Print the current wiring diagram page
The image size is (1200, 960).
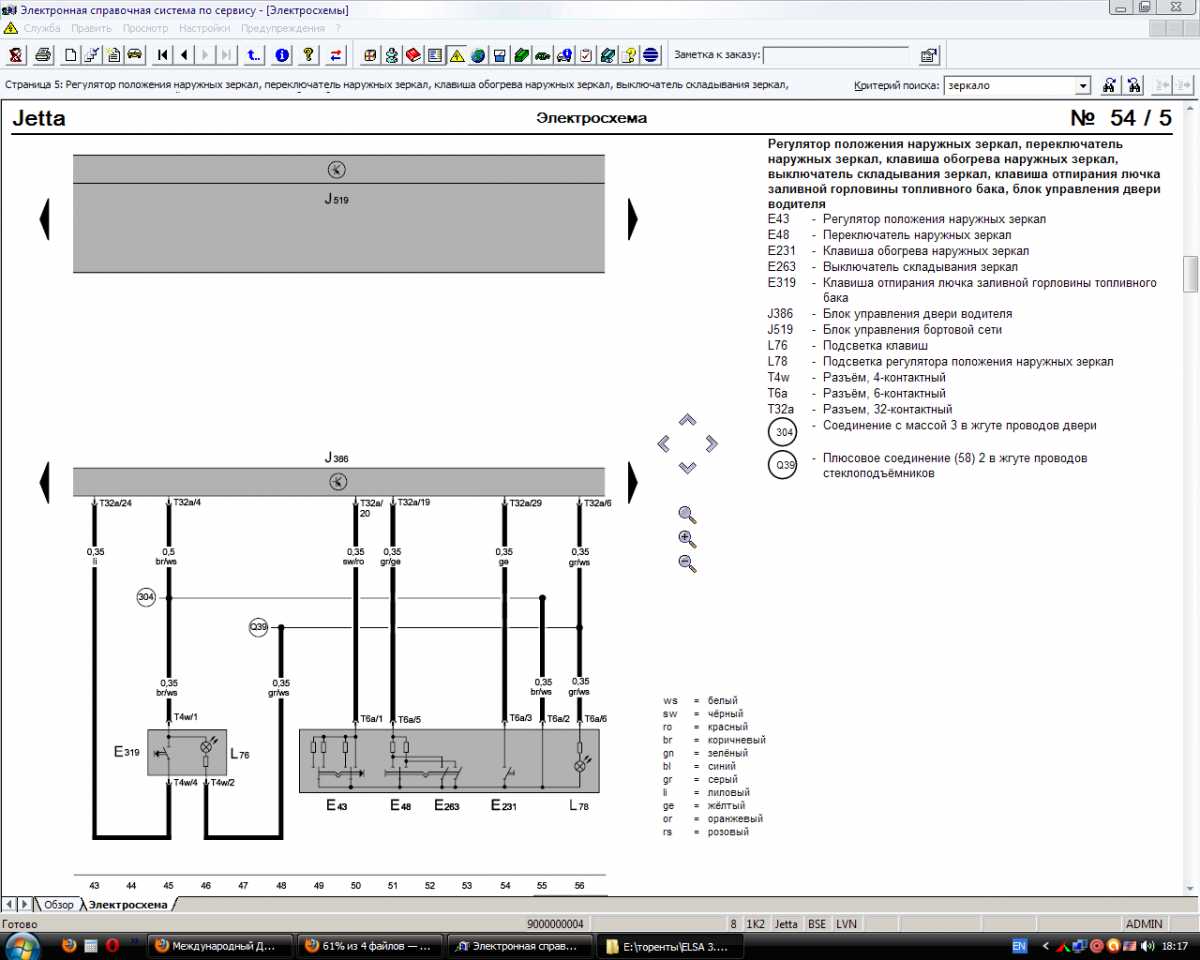pyautogui.click(x=43, y=55)
